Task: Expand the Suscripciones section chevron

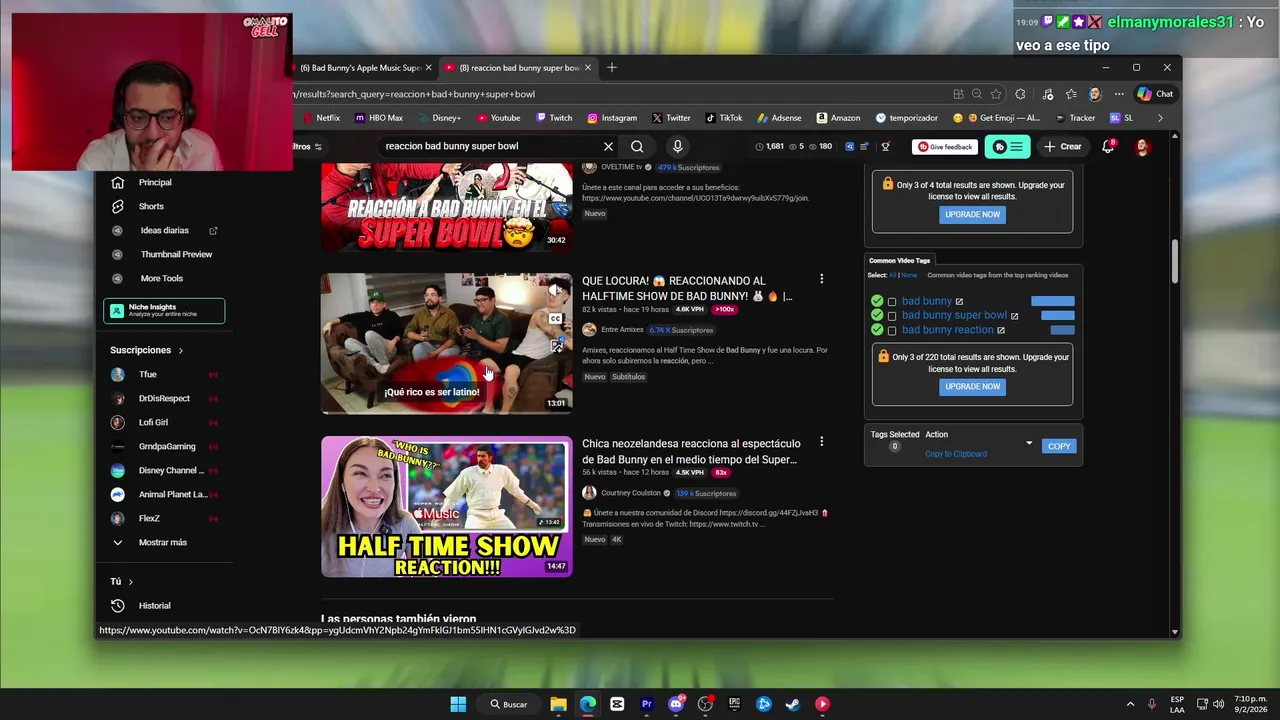Action: (180, 351)
